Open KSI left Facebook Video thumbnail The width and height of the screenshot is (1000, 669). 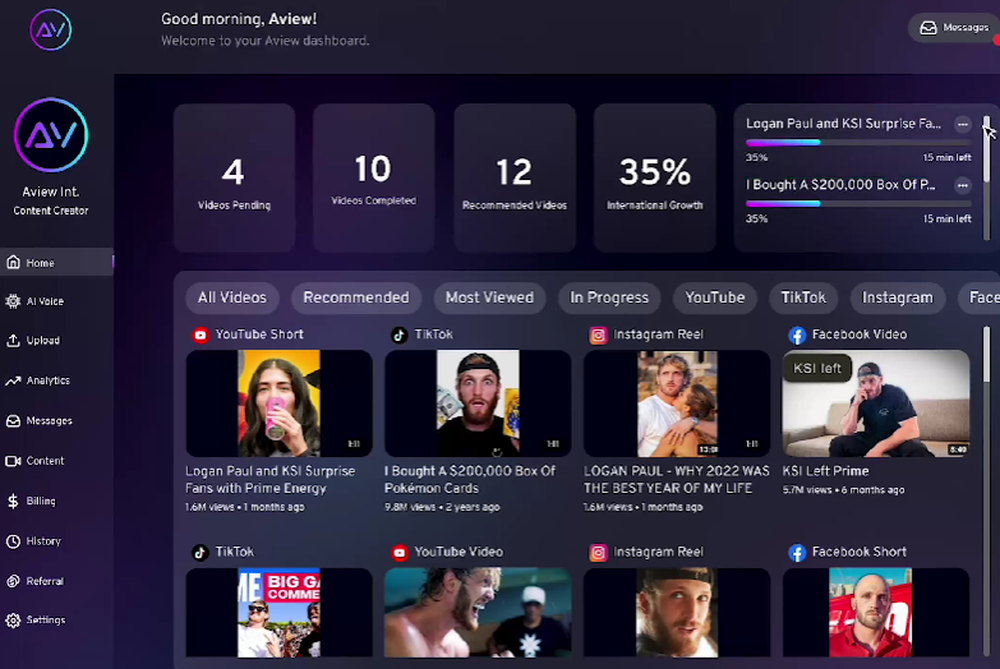tap(876, 403)
